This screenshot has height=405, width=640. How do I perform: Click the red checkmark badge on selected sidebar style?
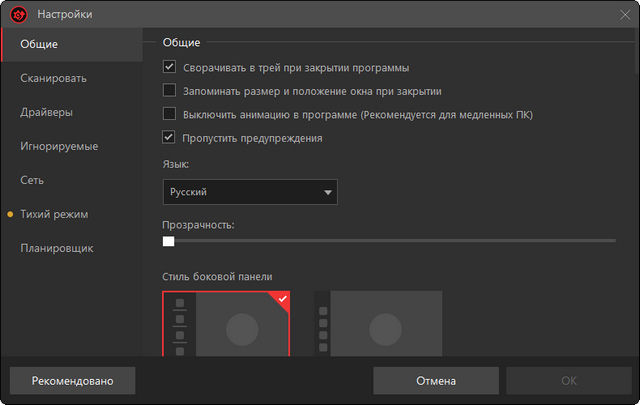(282, 298)
